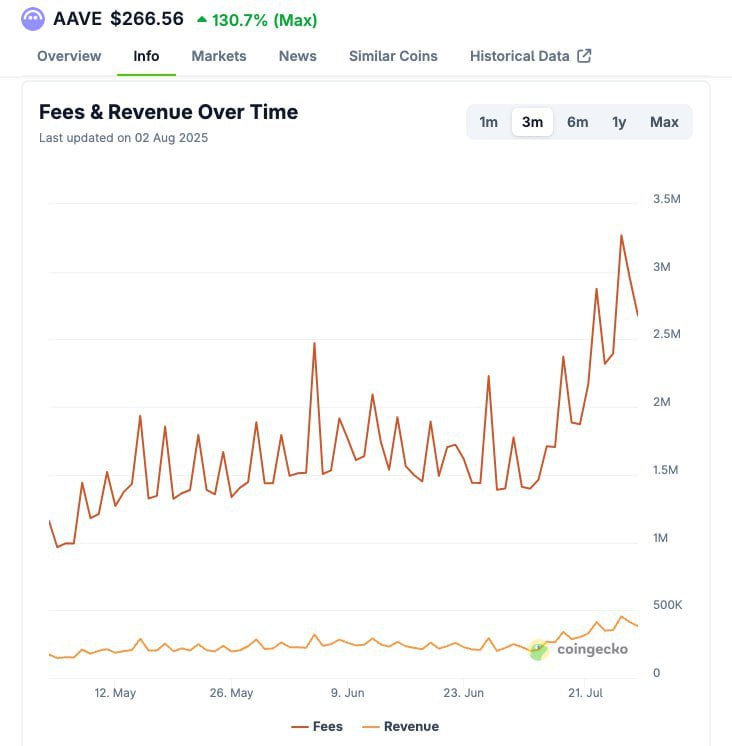Click the Fees & Revenue Over Time heading
The height and width of the screenshot is (746, 732).
pyautogui.click(x=168, y=112)
